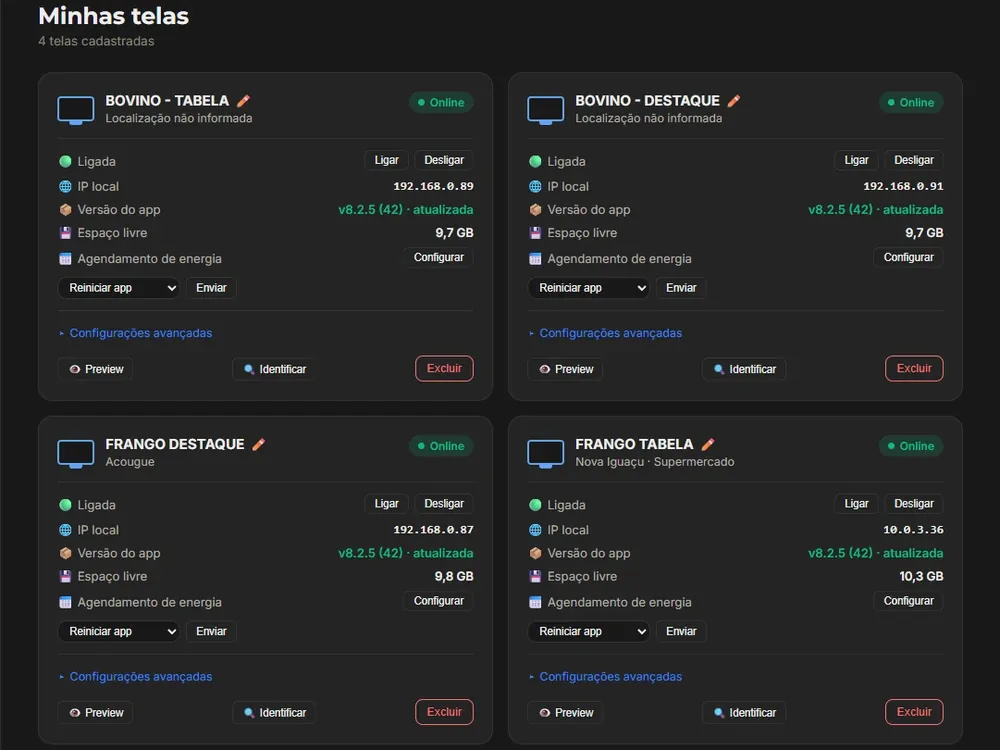Open Reiniciar app dropdown for BOVINO - TABELA
The width and height of the screenshot is (1000, 750).
click(x=119, y=288)
